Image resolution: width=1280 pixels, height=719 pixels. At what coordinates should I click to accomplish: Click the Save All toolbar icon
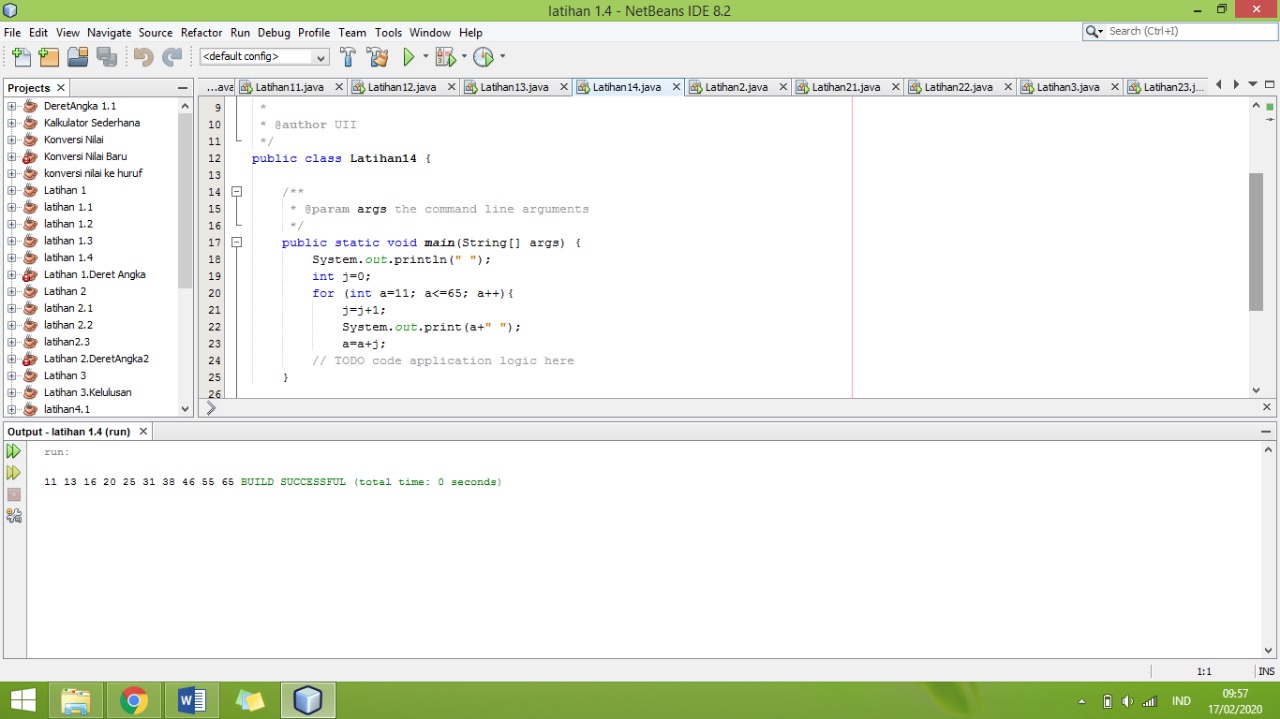pyautogui.click(x=106, y=57)
